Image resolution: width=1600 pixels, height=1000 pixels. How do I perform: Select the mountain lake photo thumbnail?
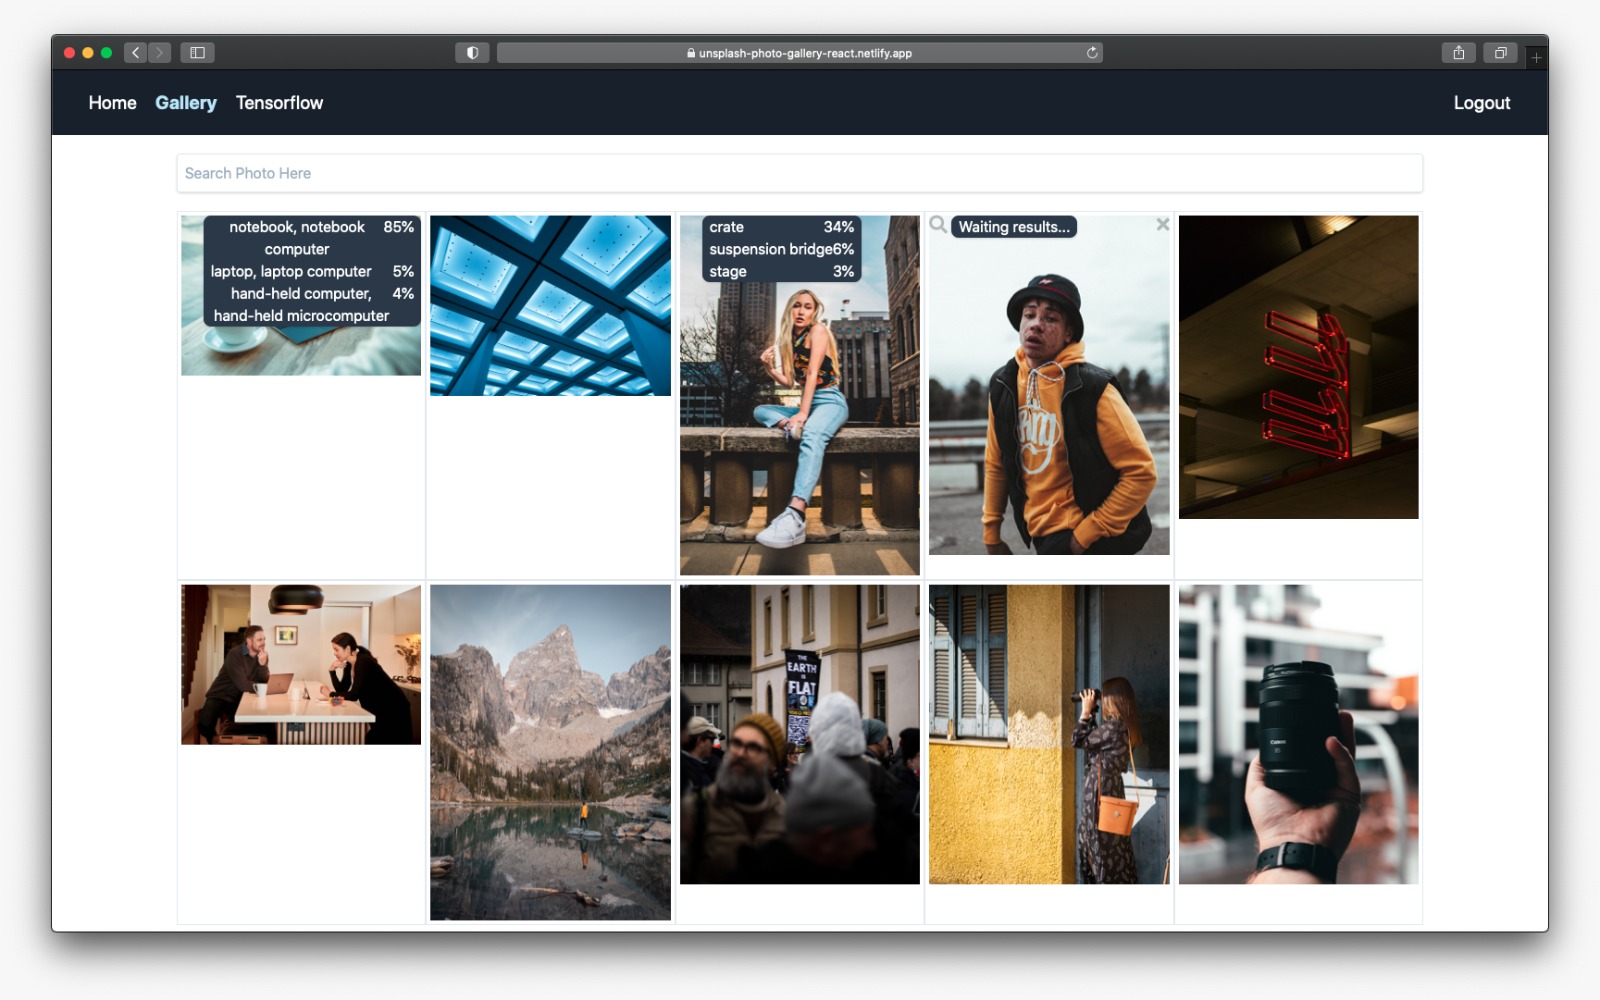550,752
